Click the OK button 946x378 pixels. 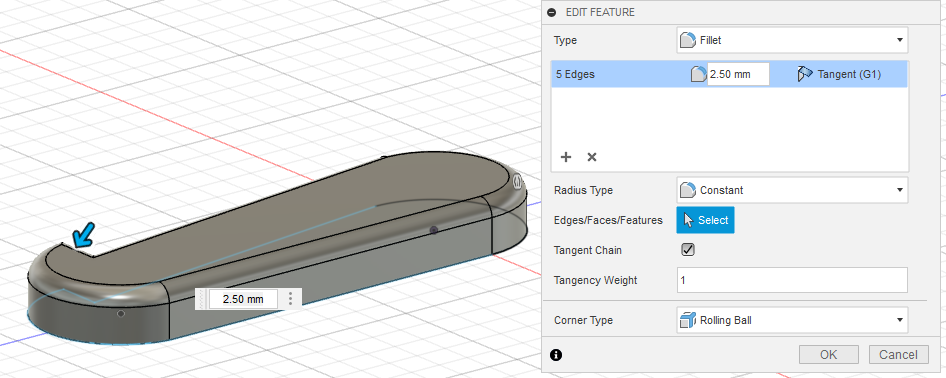[x=828, y=354]
